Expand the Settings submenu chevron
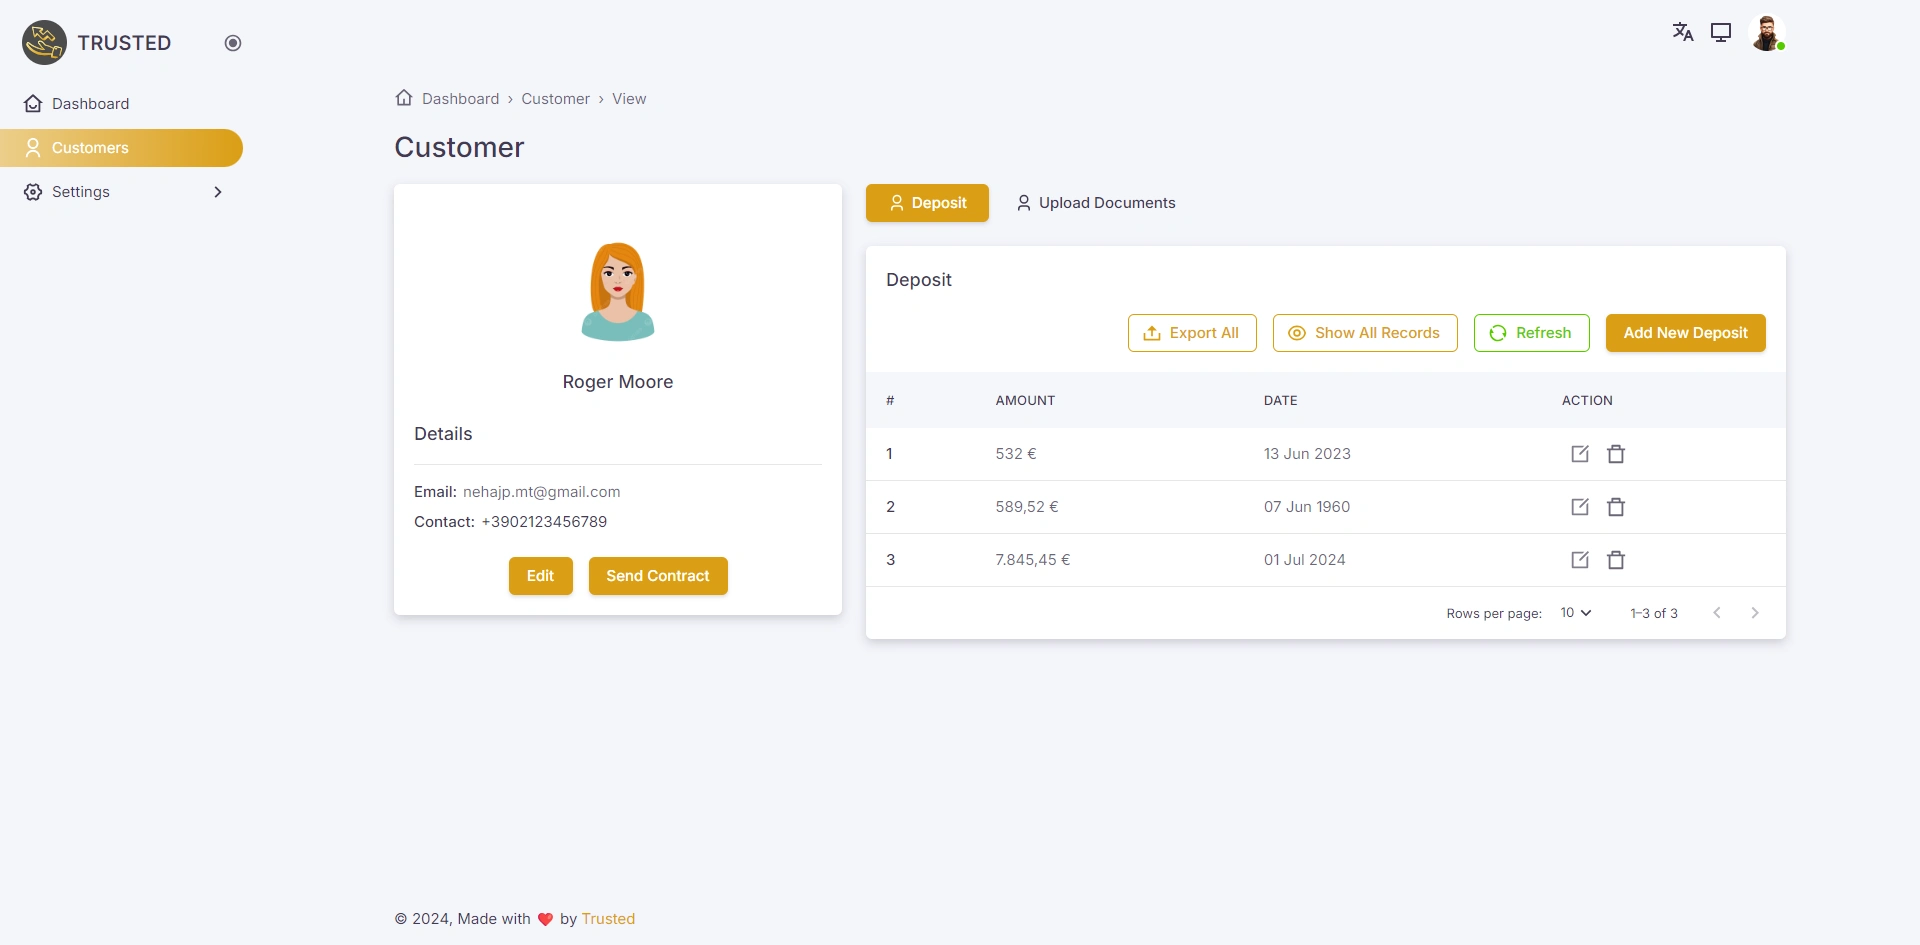 [218, 192]
